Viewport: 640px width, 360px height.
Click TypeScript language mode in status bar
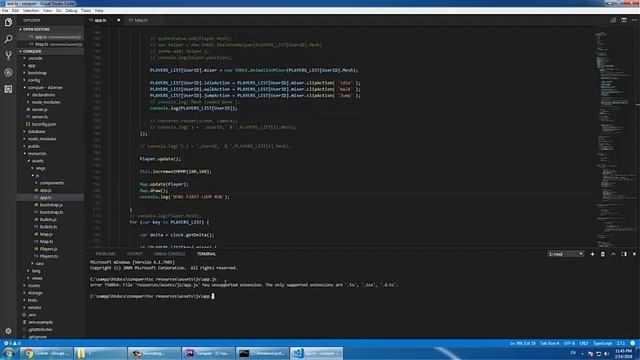pos(602,343)
